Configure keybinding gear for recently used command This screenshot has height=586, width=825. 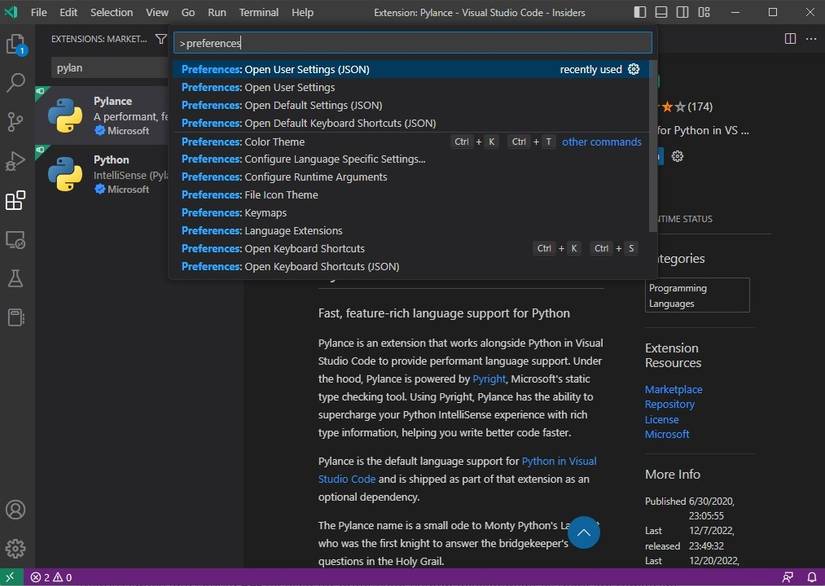[633, 69]
